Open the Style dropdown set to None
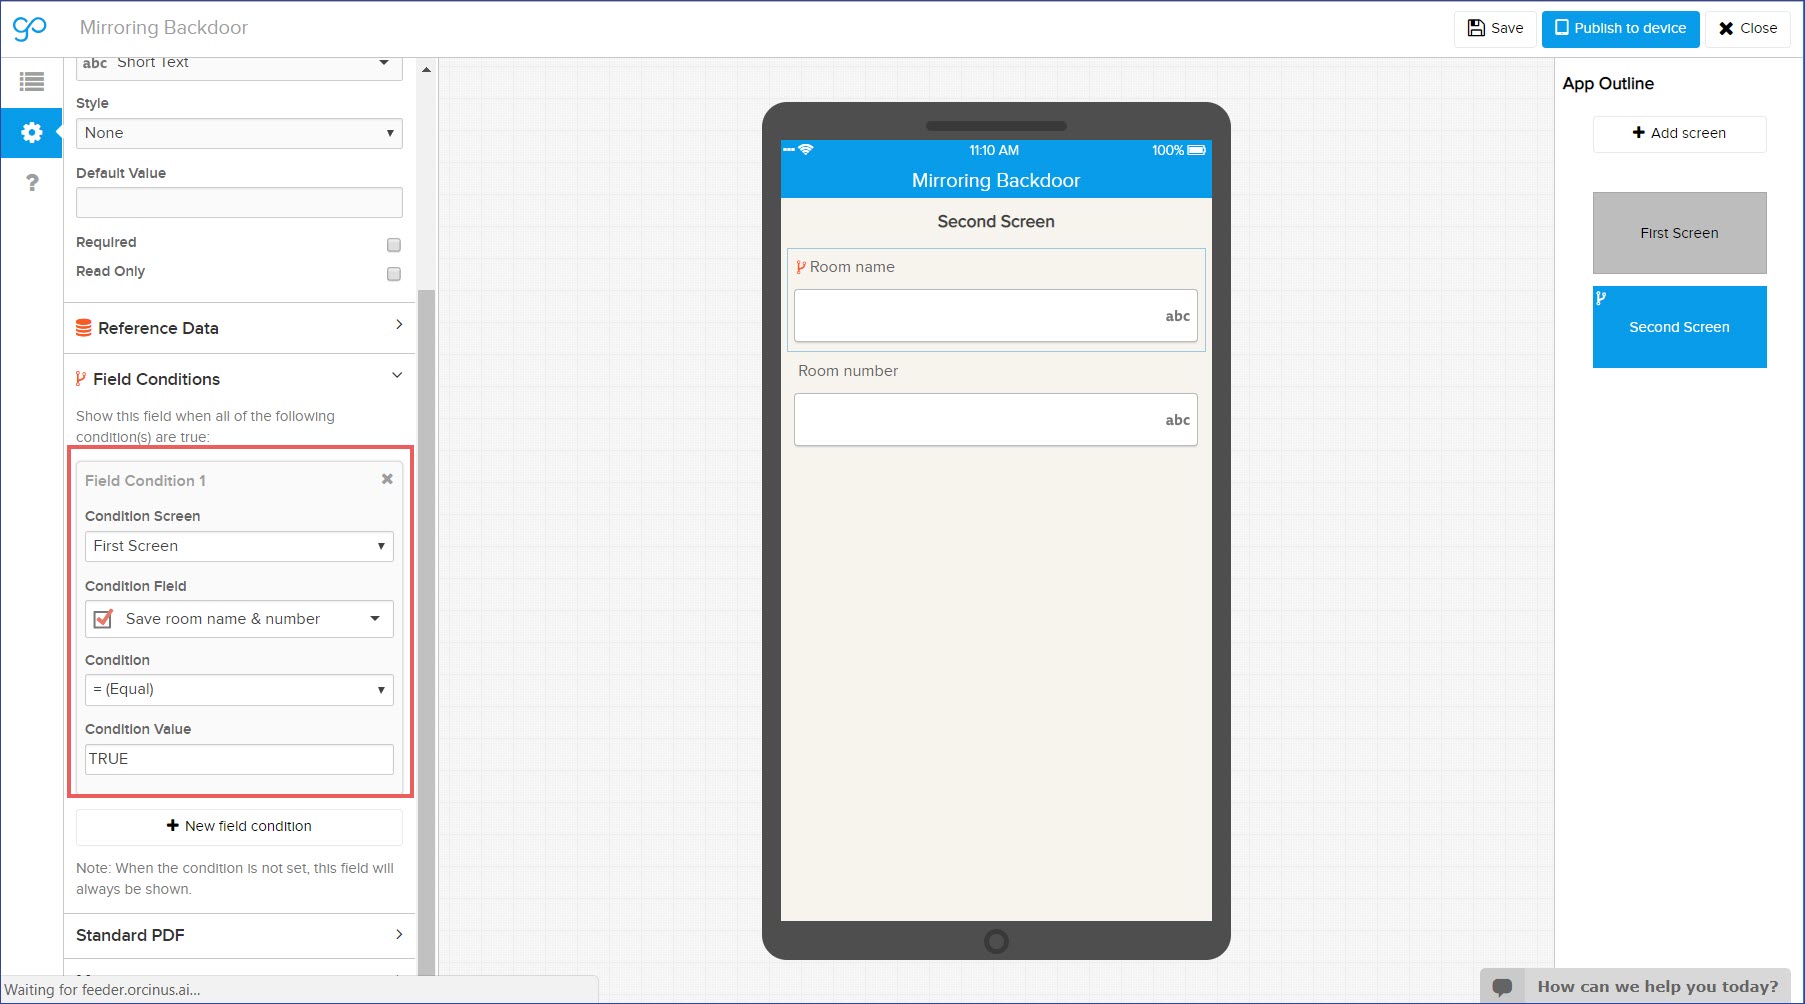Viewport: 1805px width, 1004px height. (239, 133)
